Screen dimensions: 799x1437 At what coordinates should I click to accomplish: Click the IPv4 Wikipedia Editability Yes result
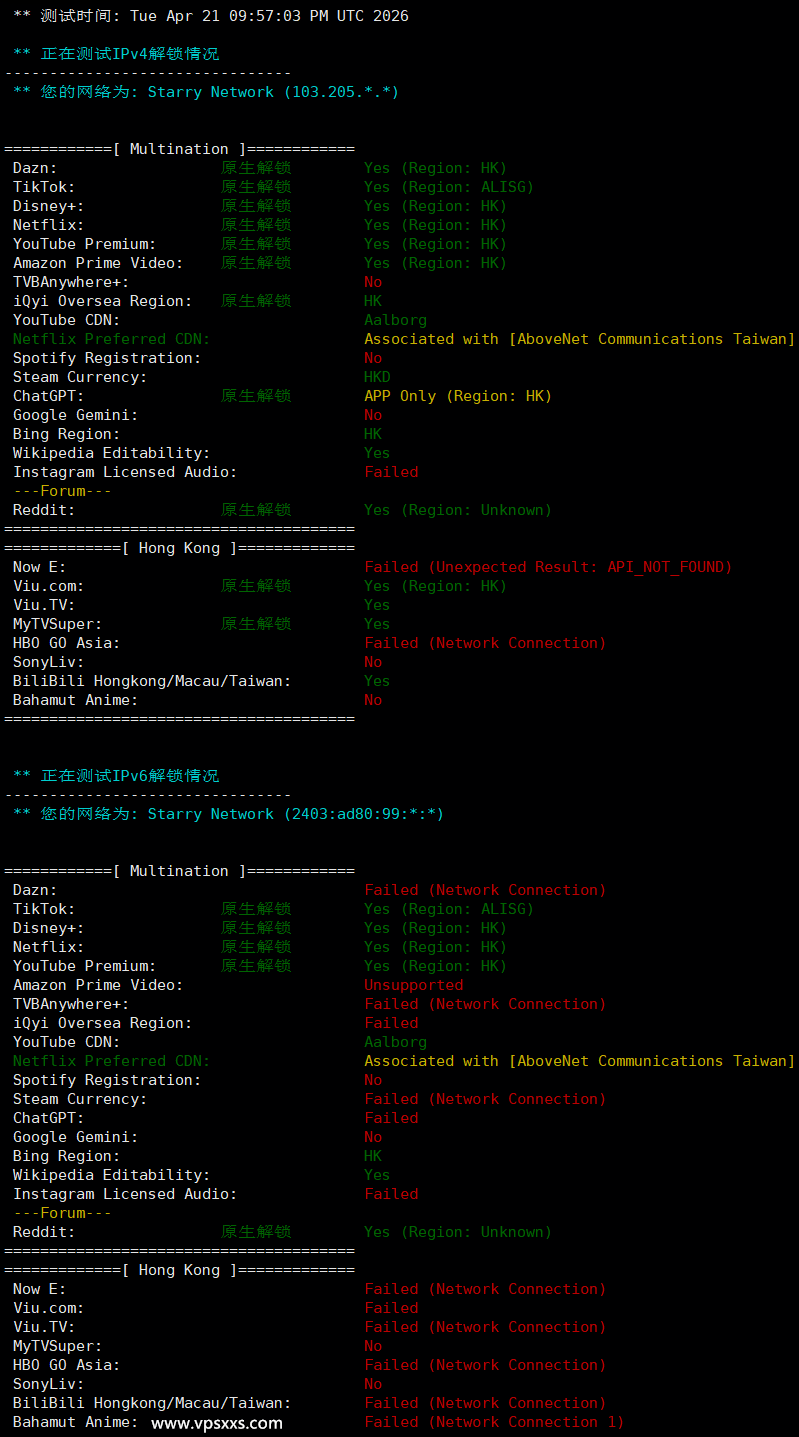[x=377, y=453]
